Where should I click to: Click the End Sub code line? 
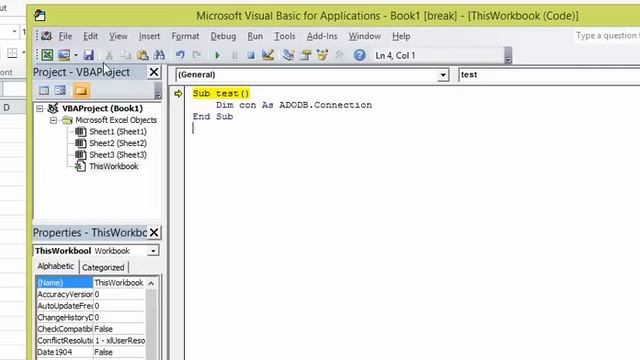pos(213,117)
